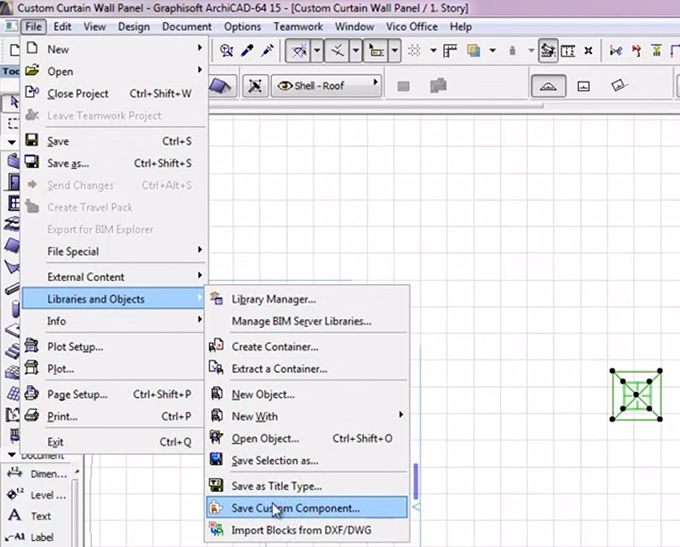Click the Open folder icon
This screenshot has width=680, height=547.
tap(32, 70)
